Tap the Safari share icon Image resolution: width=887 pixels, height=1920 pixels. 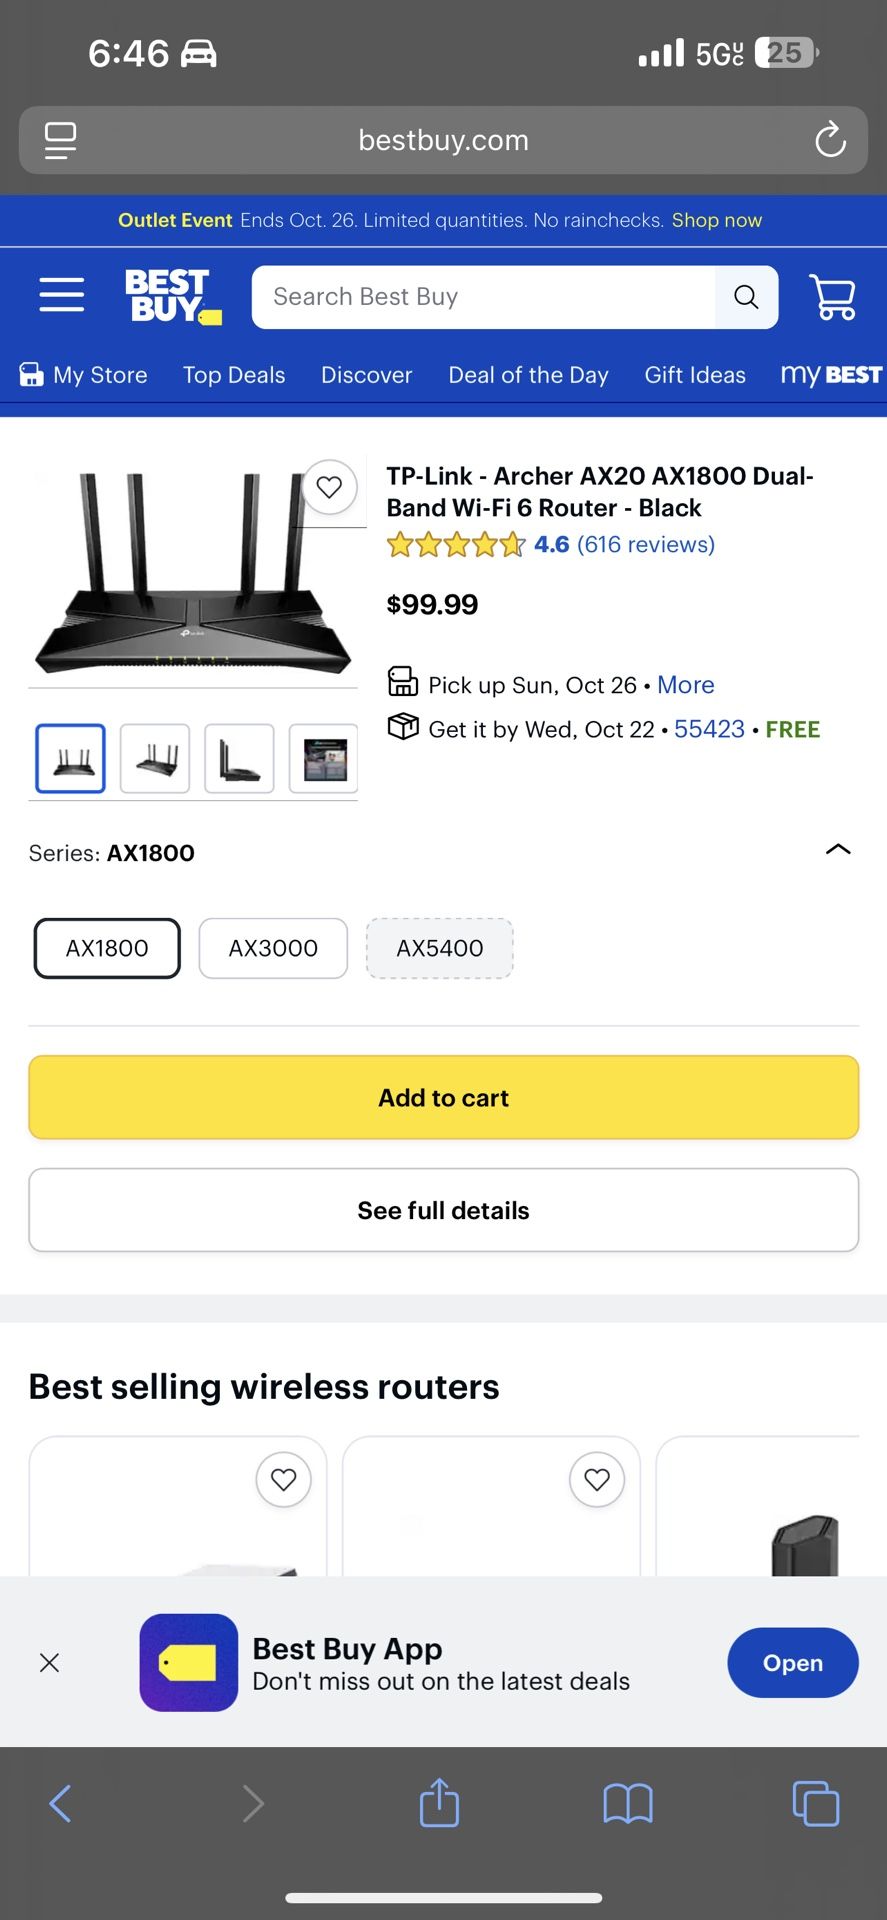tap(439, 1804)
